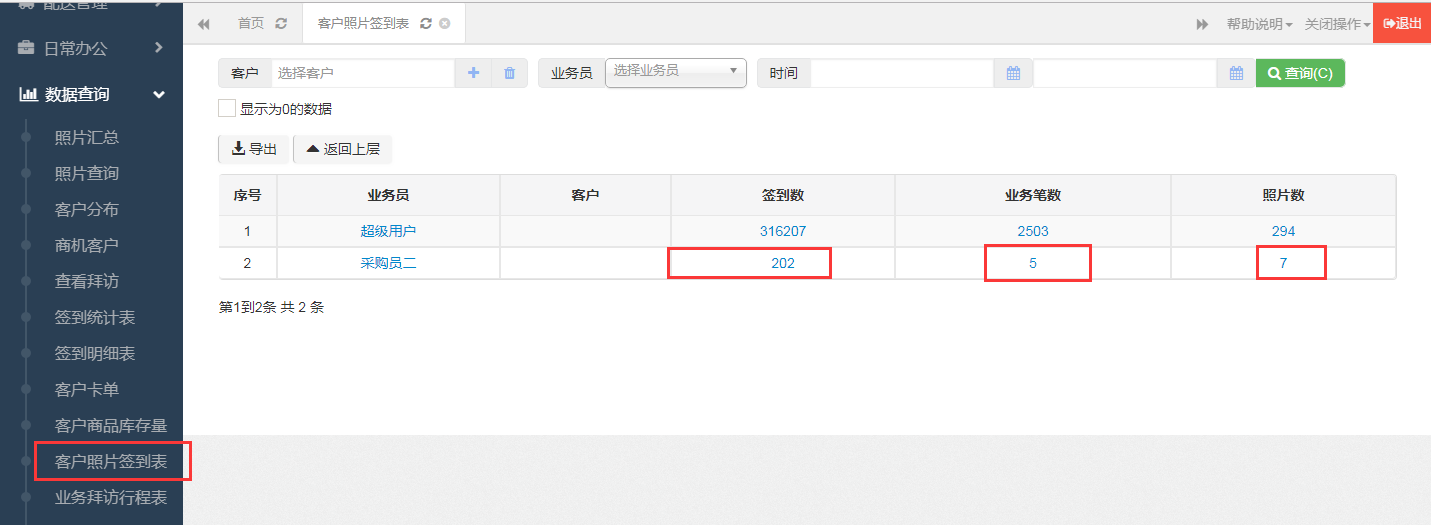Open the start date calendar picker
The width and height of the screenshot is (1431, 525).
[1013, 73]
